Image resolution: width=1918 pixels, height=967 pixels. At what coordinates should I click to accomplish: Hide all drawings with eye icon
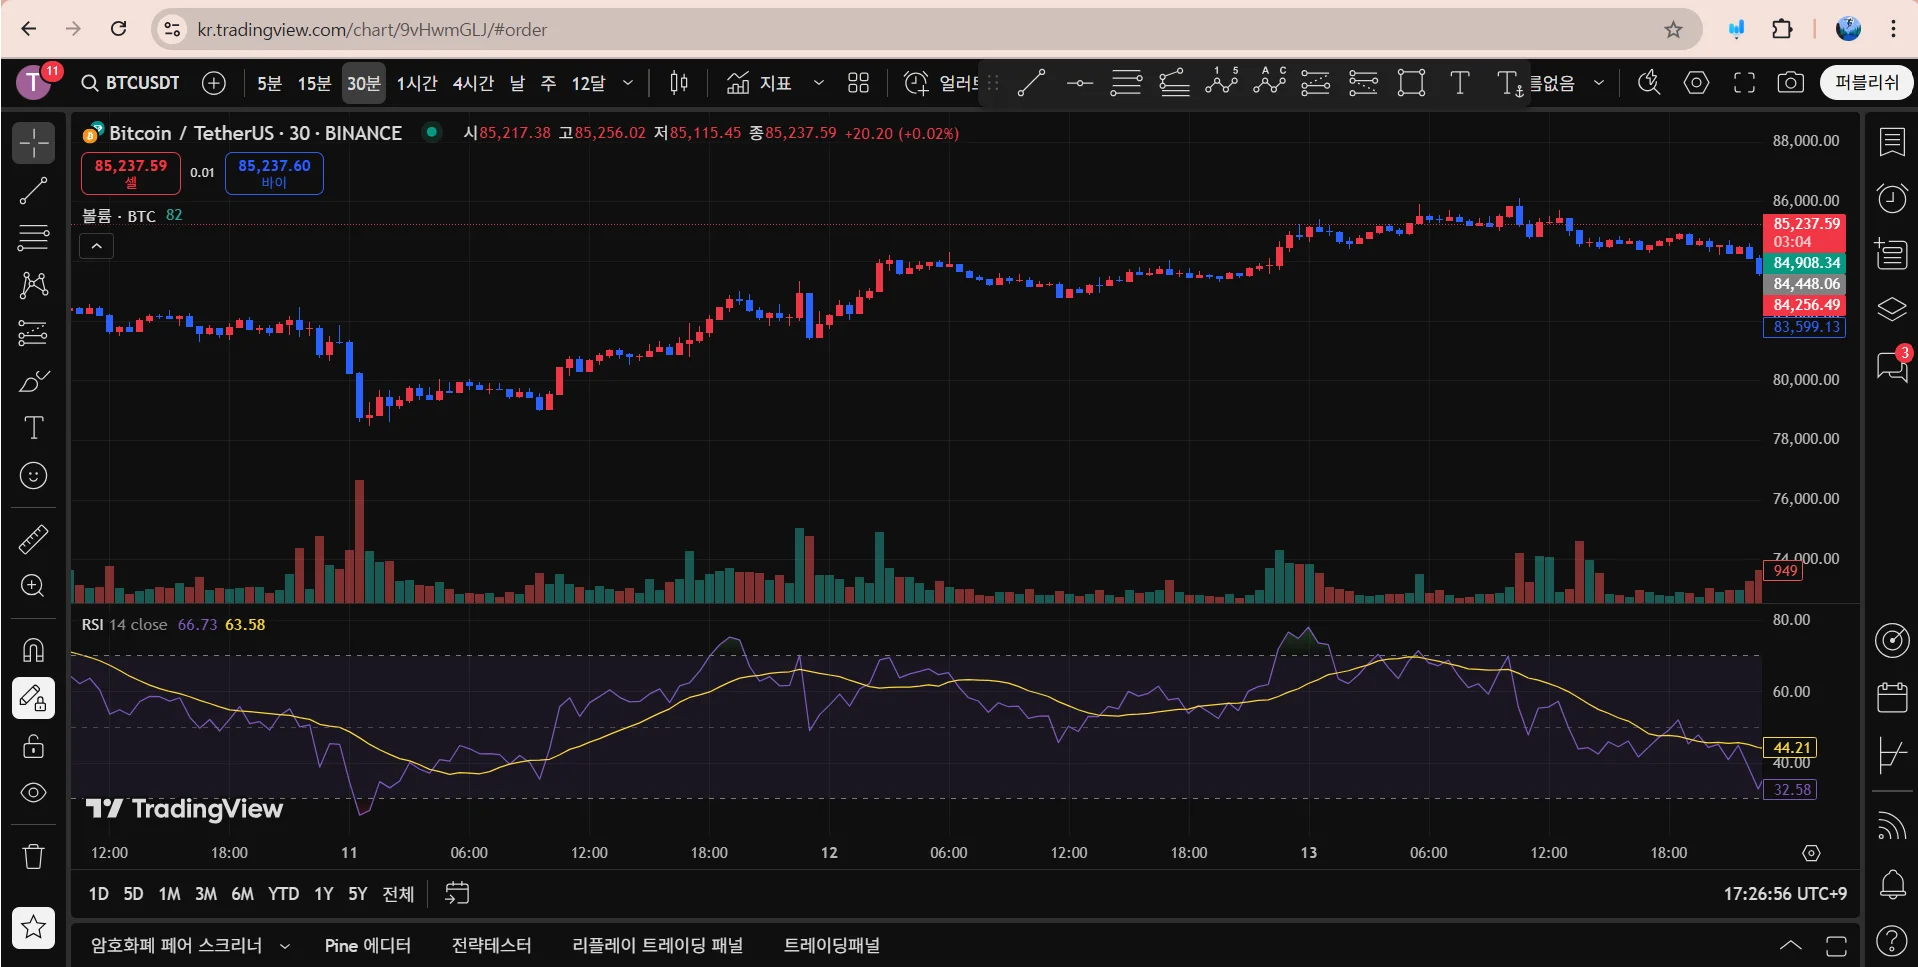click(33, 793)
